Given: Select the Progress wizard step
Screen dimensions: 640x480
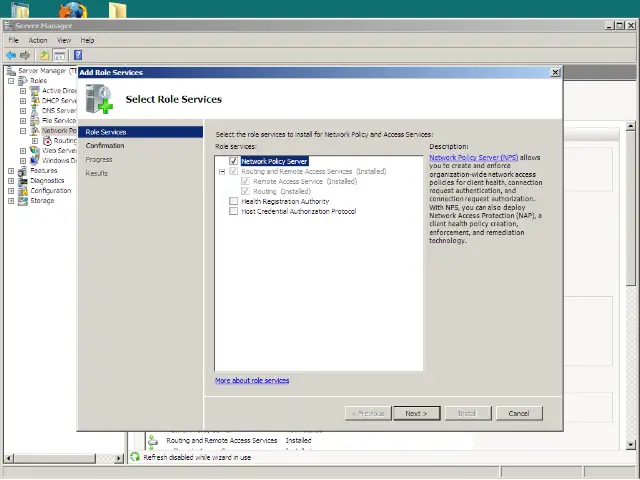Looking at the screenshot, I should coord(99,160).
